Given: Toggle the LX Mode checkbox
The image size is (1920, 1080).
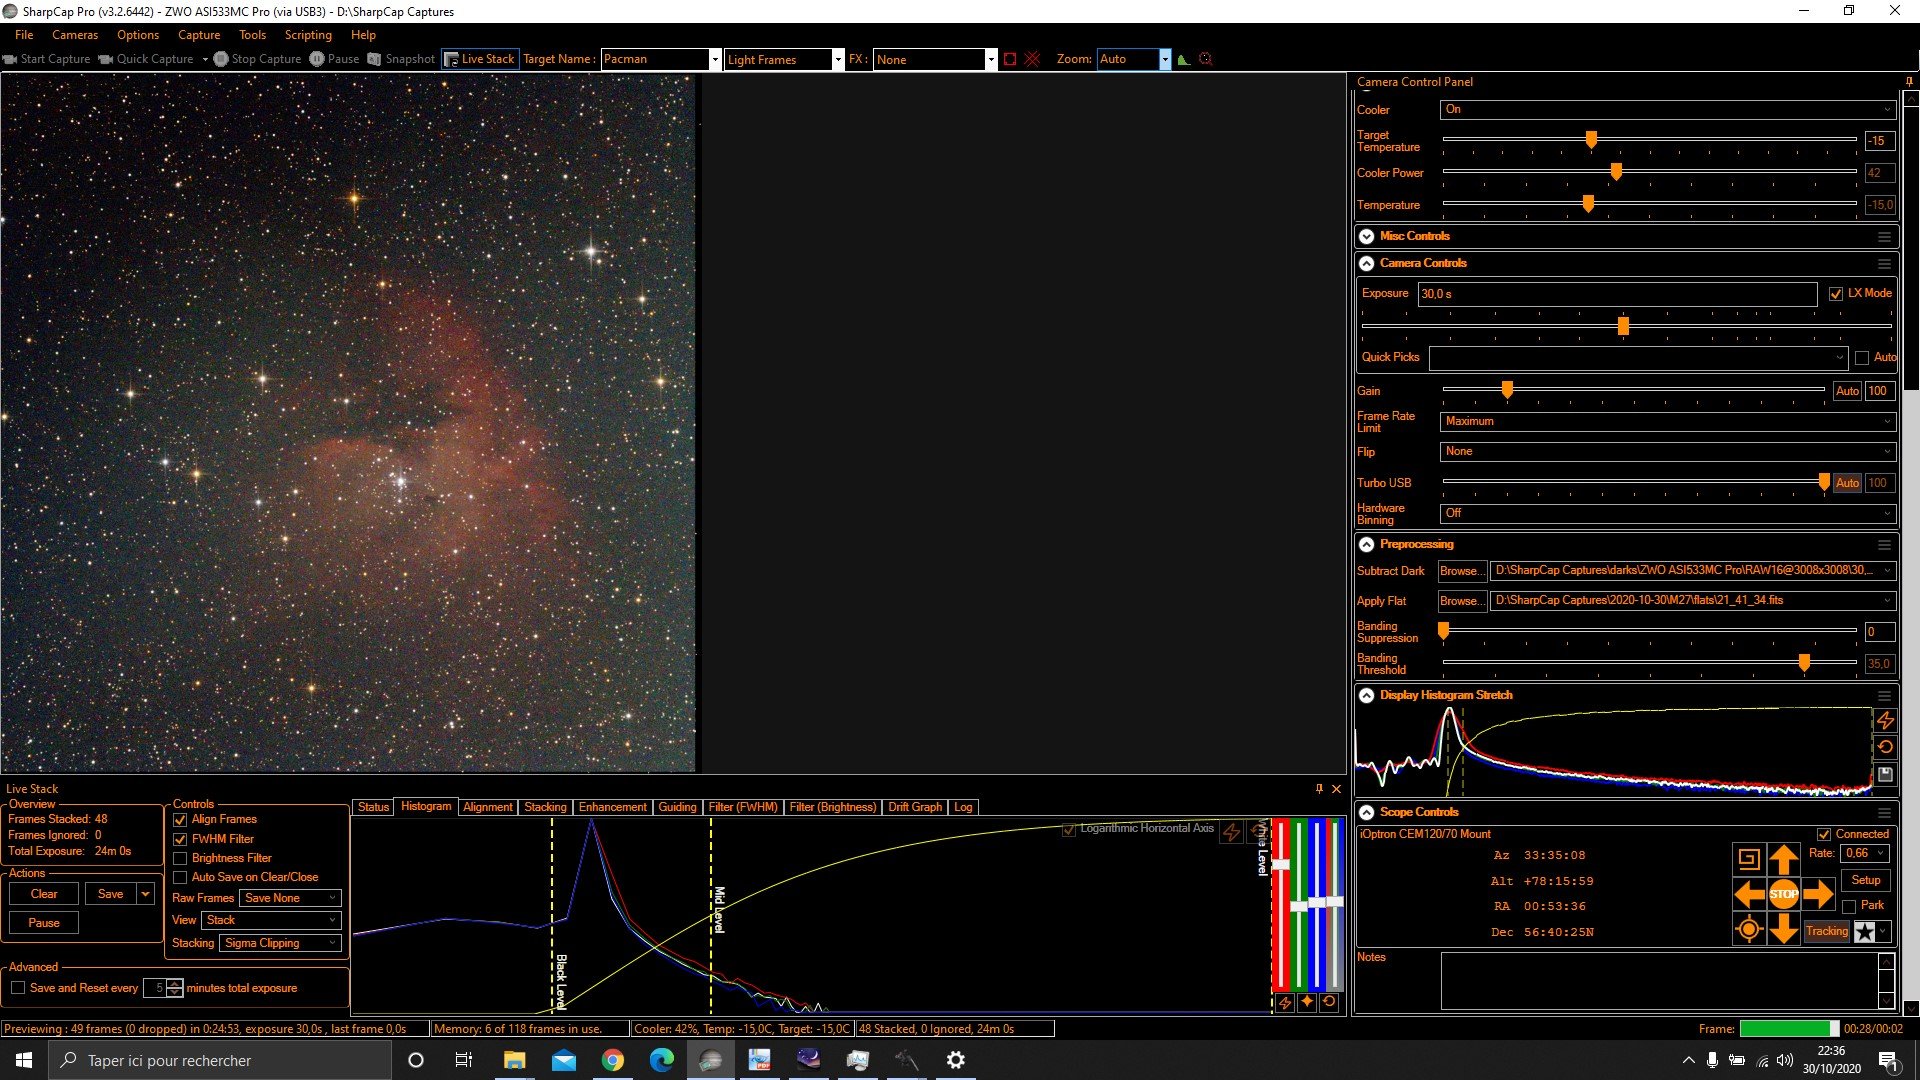Looking at the screenshot, I should (1835, 294).
